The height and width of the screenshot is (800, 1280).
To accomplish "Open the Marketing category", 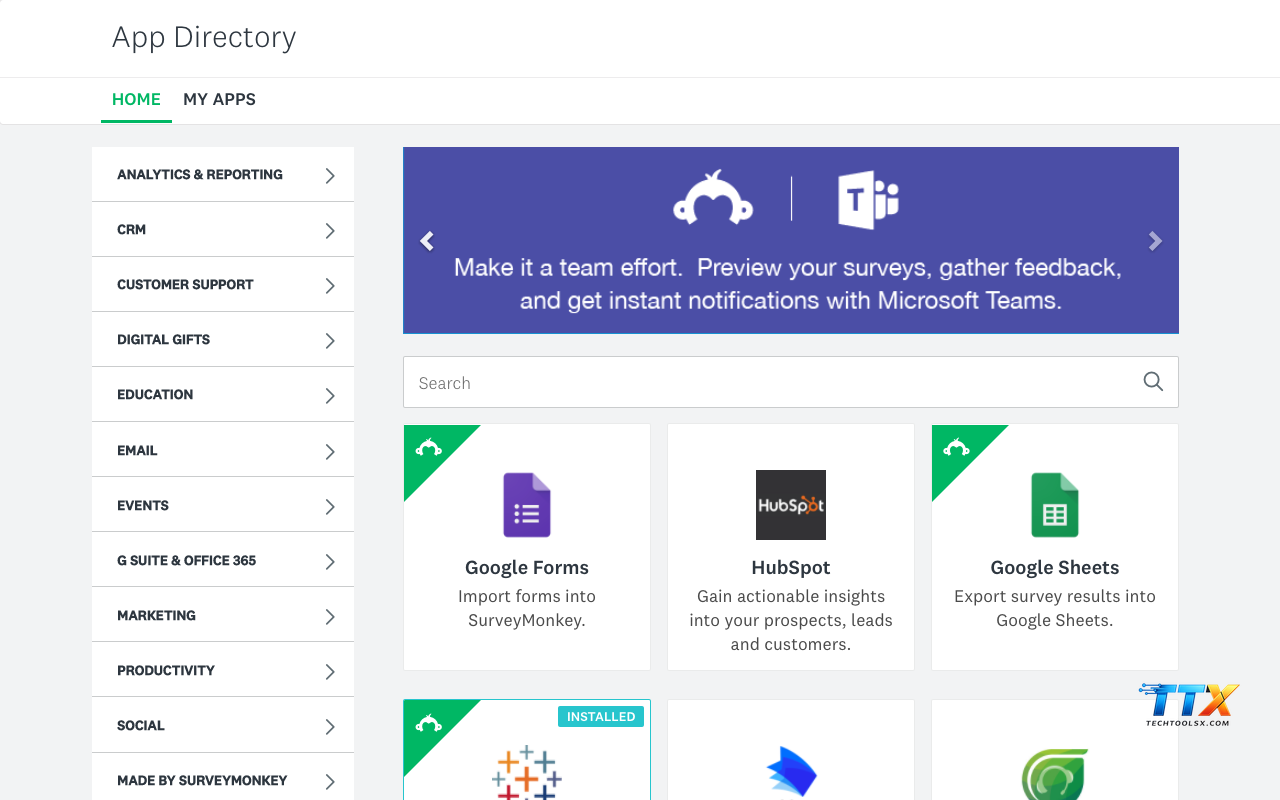I will pyautogui.click(x=223, y=616).
